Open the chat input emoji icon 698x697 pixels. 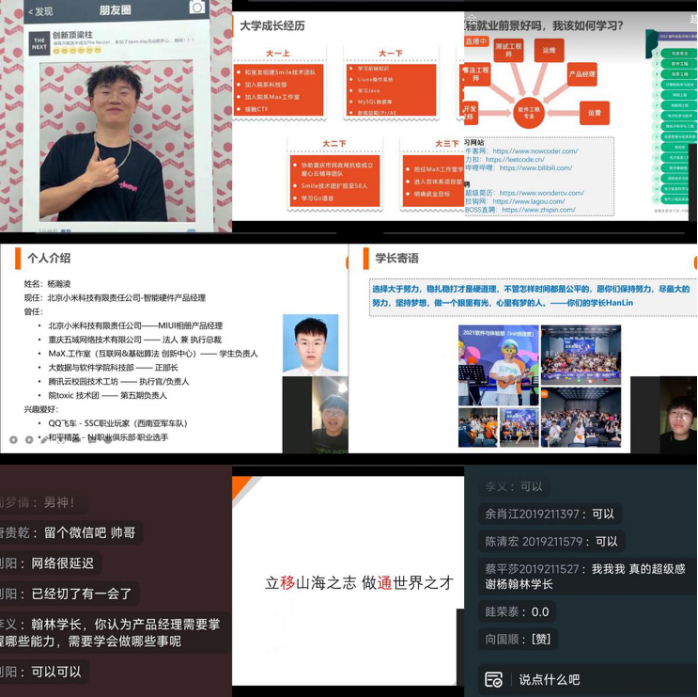pos(493,679)
